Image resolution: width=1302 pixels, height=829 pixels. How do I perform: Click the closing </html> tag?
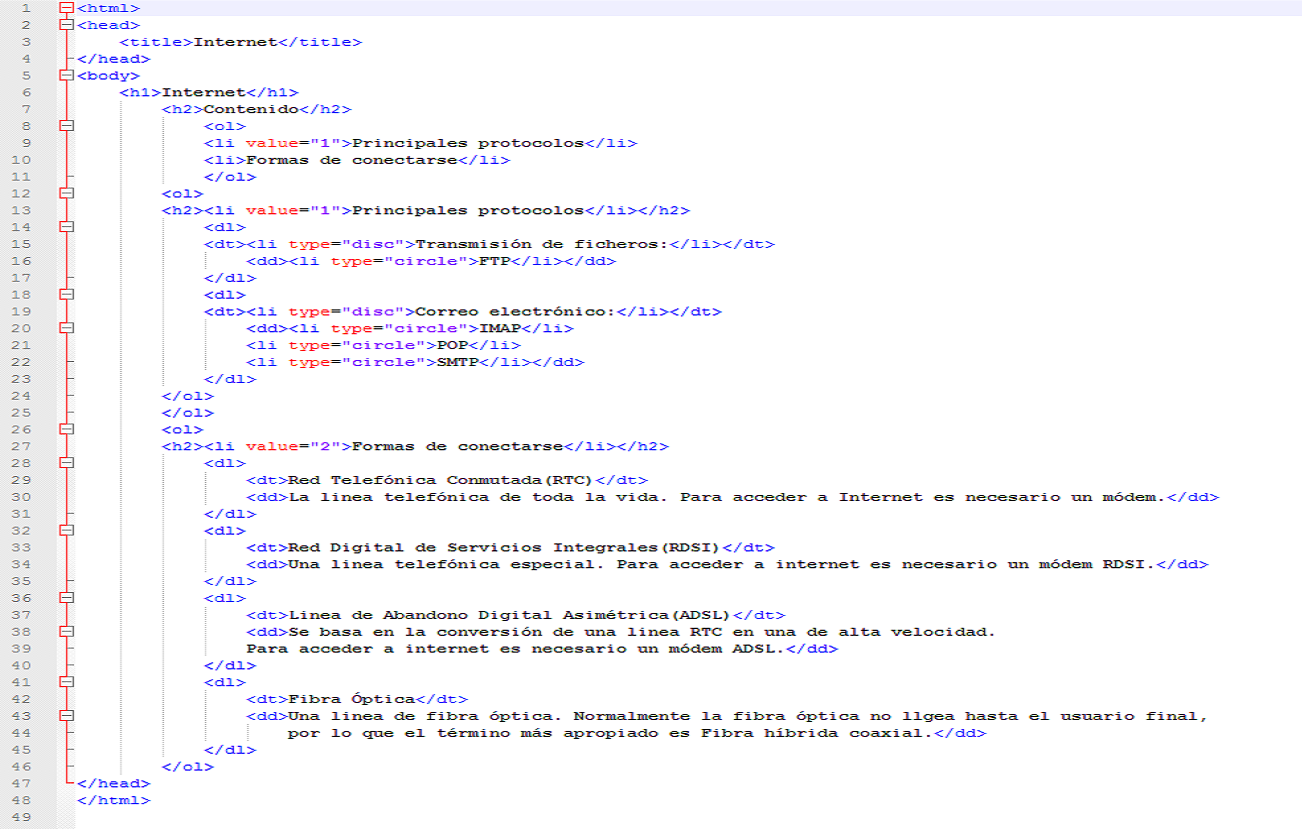pos(115,800)
